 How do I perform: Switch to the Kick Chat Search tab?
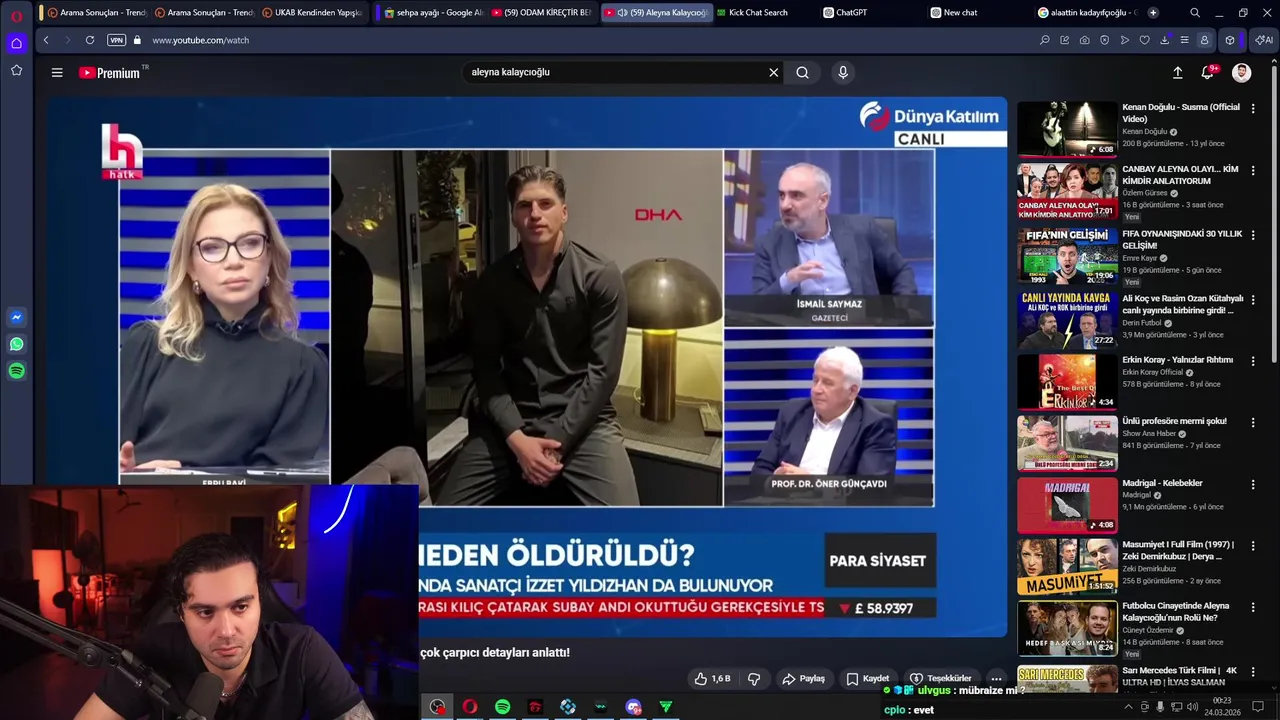coord(758,13)
